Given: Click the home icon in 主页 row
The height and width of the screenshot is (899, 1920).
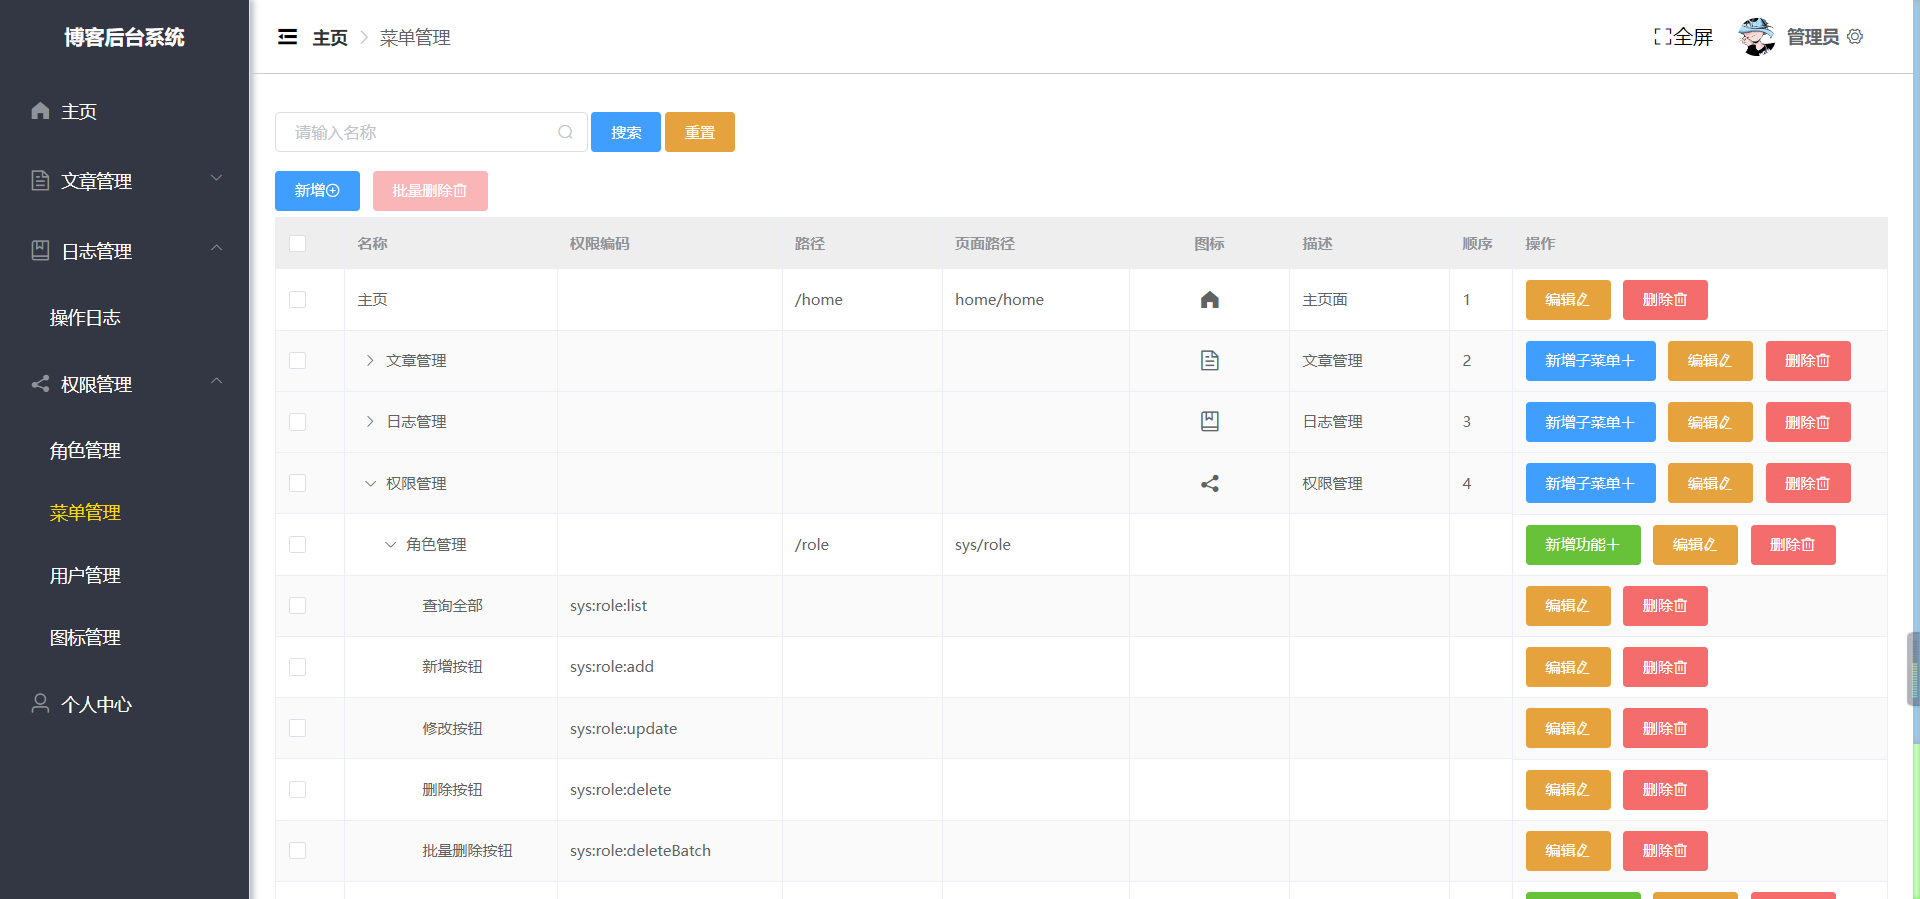Looking at the screenshot, I should (x=1210, y=300).
